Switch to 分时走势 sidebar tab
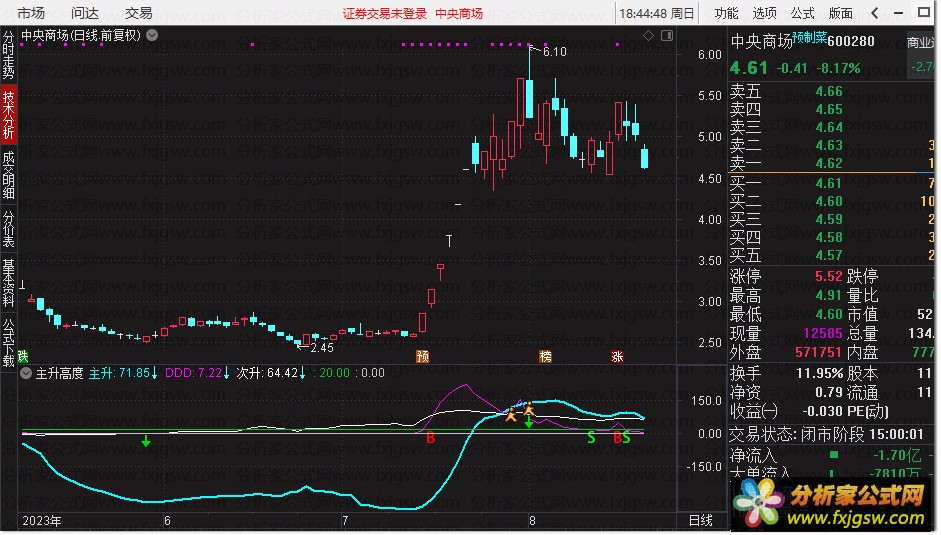This screenshot has width=941, height=535. pyautogui.click(x=8, y=55)
